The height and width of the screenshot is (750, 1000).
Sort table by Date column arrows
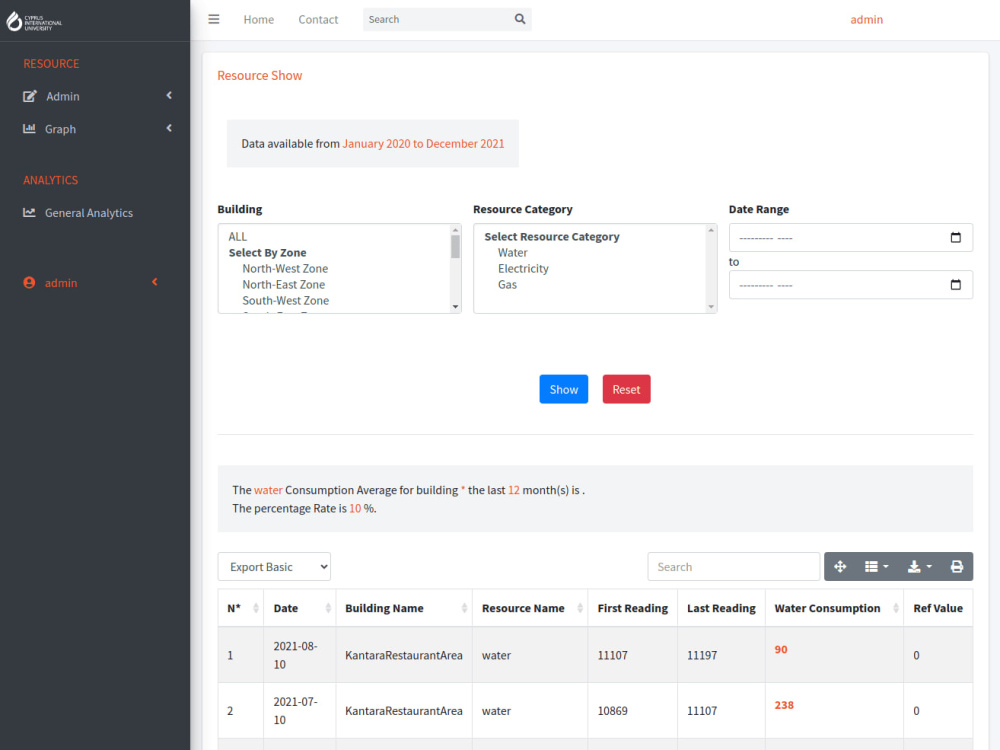coord(328,608)
